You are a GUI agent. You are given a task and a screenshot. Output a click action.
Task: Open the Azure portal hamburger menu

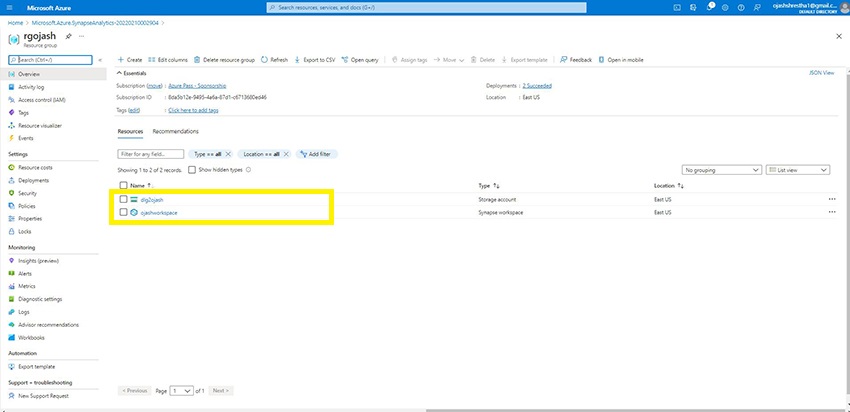10,8
